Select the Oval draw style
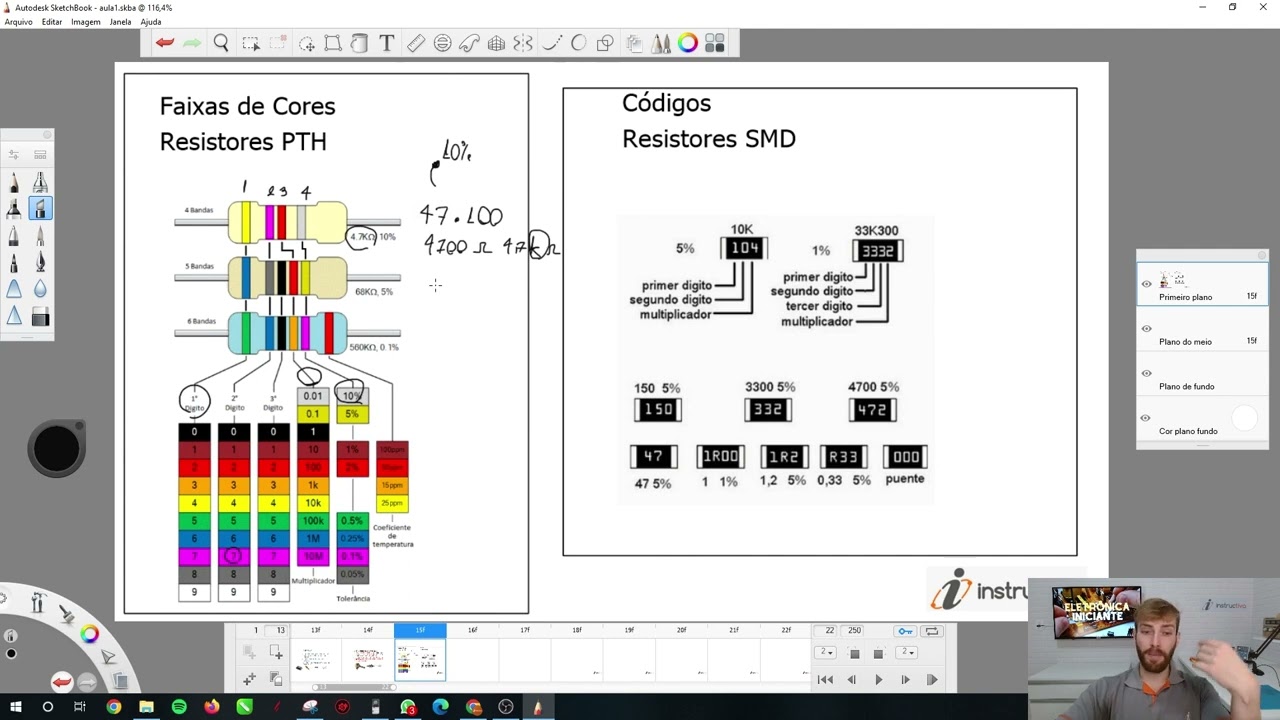The height and width of the screenshot is (720, 1280). coord(578,43)
